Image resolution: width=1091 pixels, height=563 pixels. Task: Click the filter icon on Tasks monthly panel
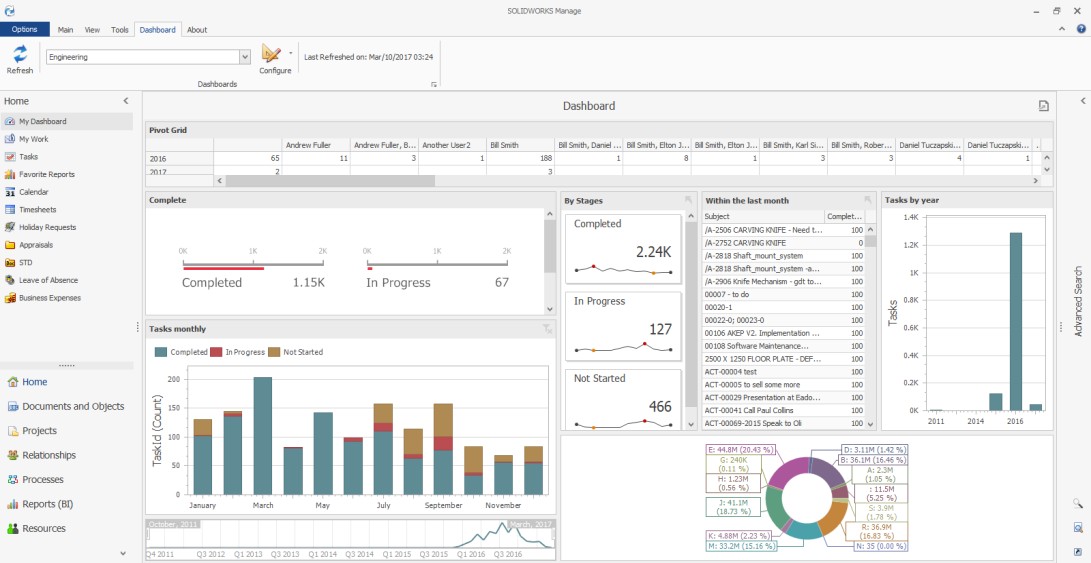[547, 329]
